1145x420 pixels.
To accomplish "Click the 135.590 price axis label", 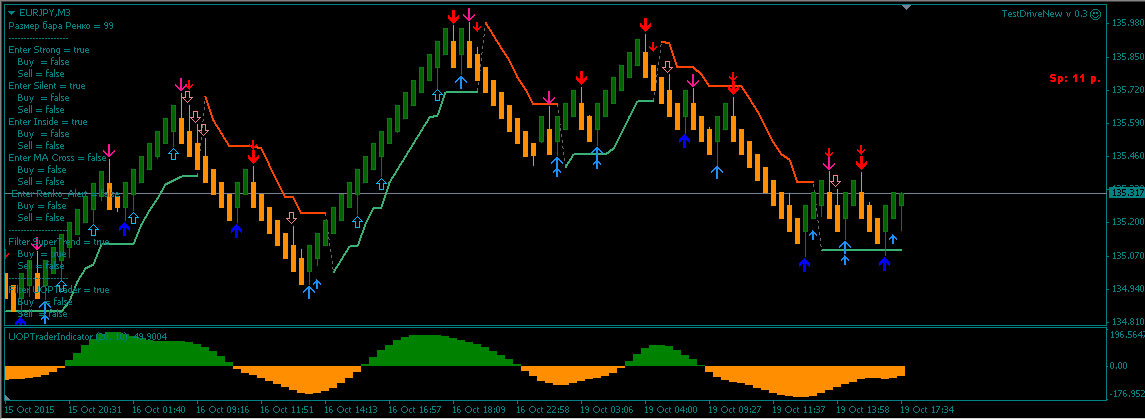I will tap(1125, 123).
